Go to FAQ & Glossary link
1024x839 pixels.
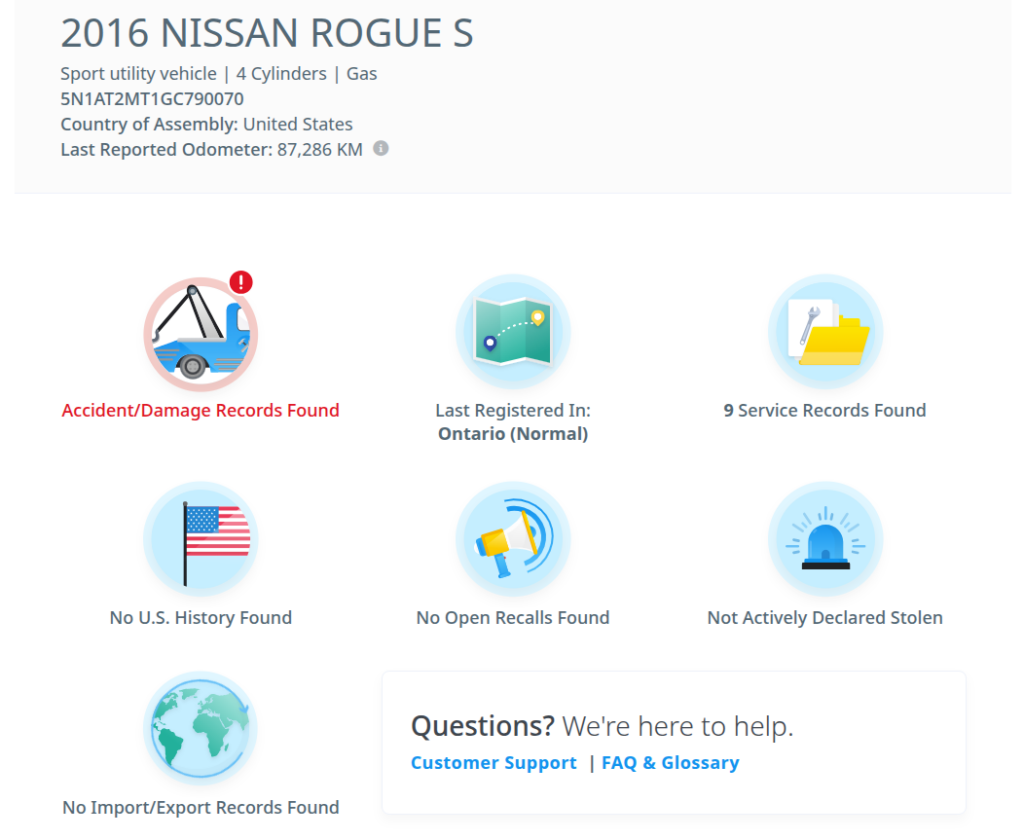(670, 763)
